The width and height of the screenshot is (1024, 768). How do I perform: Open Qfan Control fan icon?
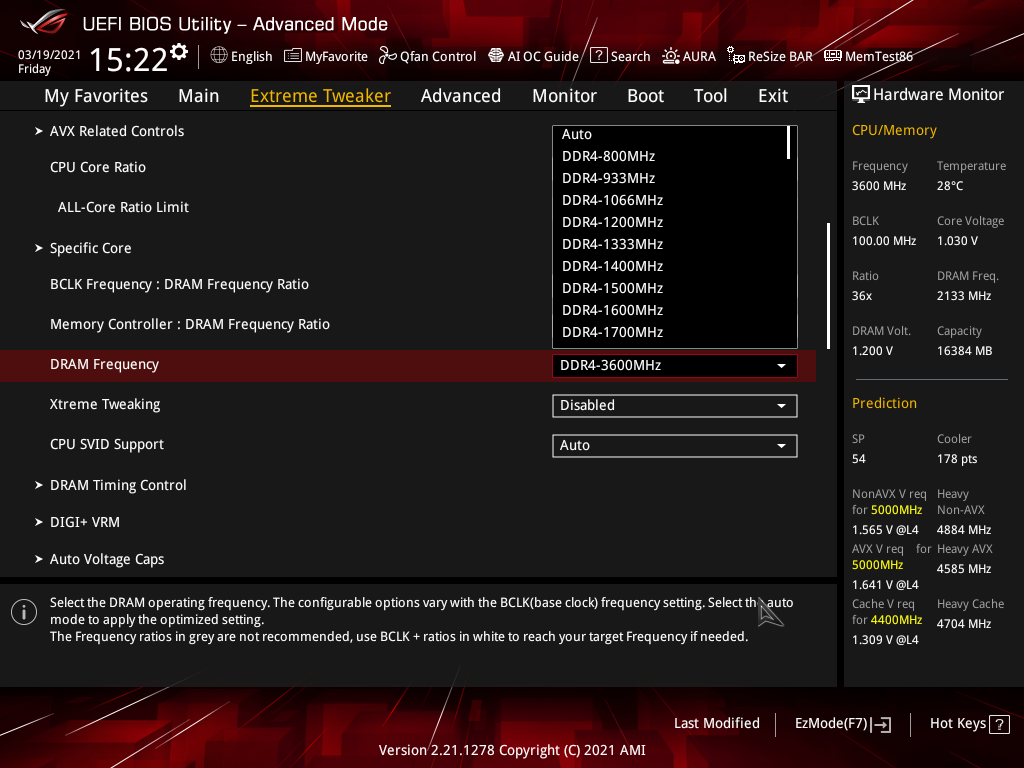[387, 56]
